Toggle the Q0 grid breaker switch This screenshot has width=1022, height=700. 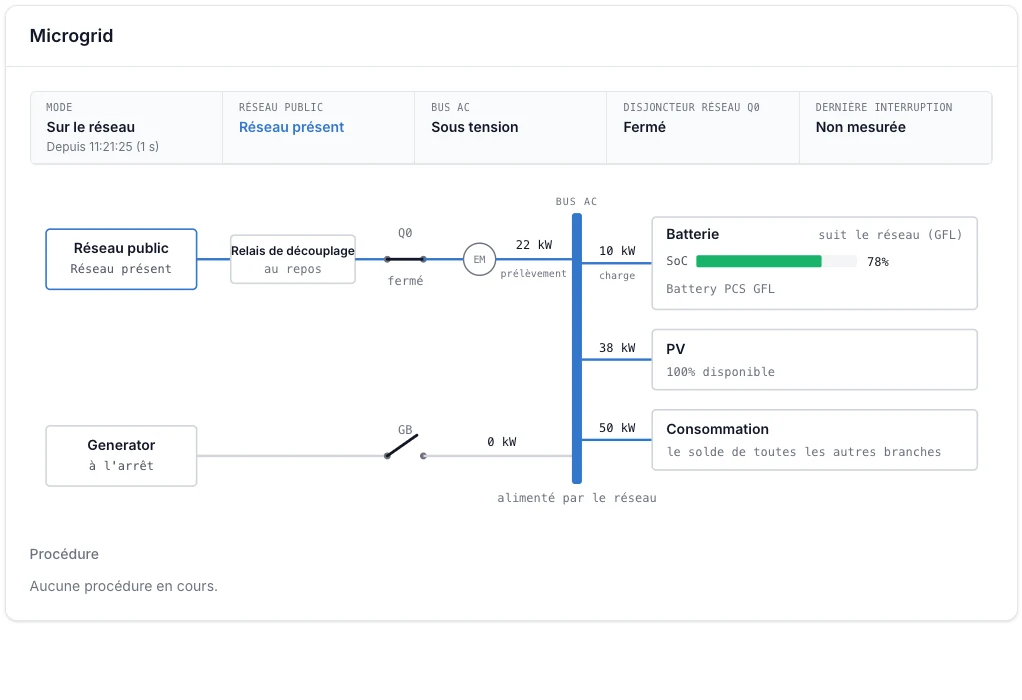click(x=405, y=259)
